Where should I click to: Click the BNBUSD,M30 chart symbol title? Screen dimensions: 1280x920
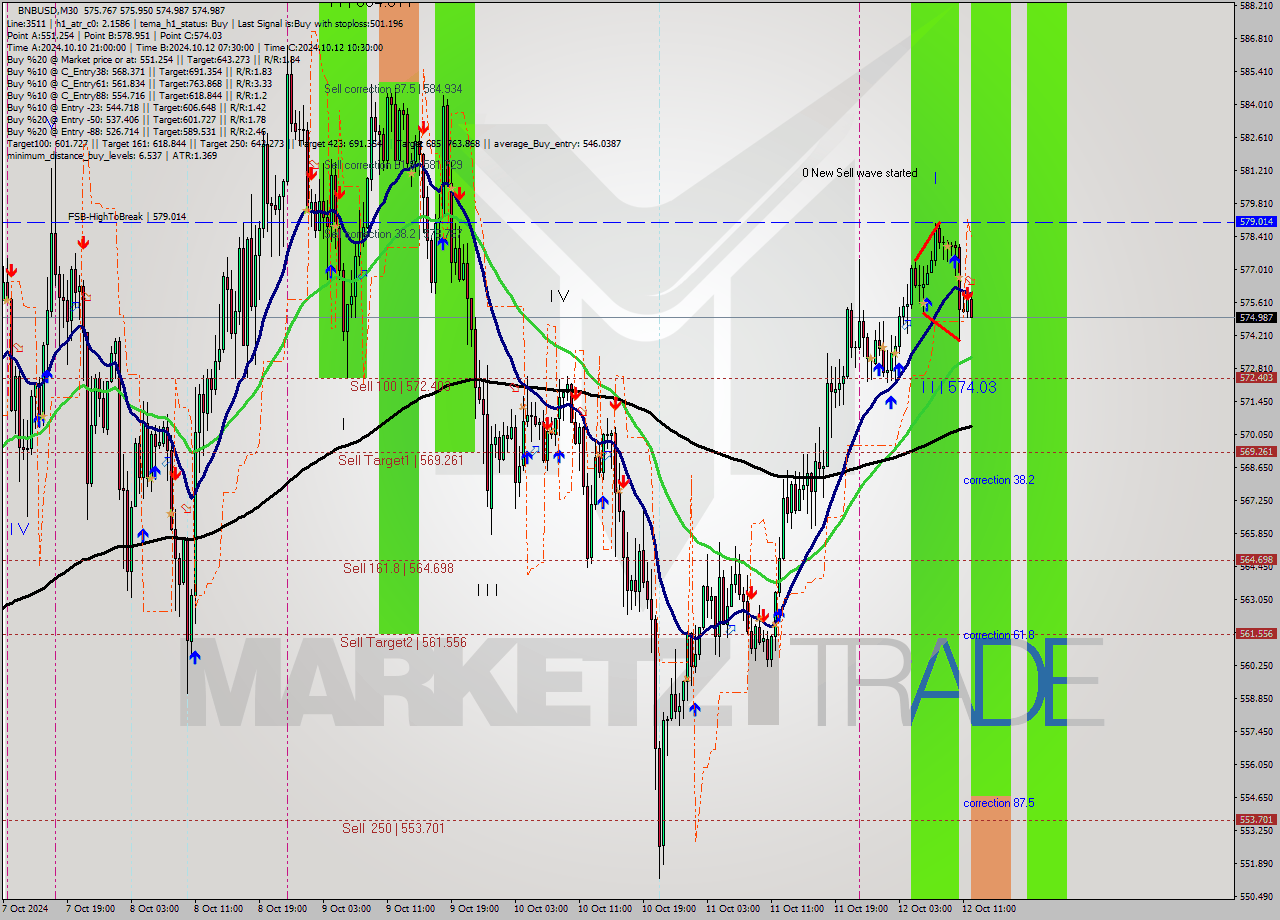pyautogui.click(x=46, y=9)
